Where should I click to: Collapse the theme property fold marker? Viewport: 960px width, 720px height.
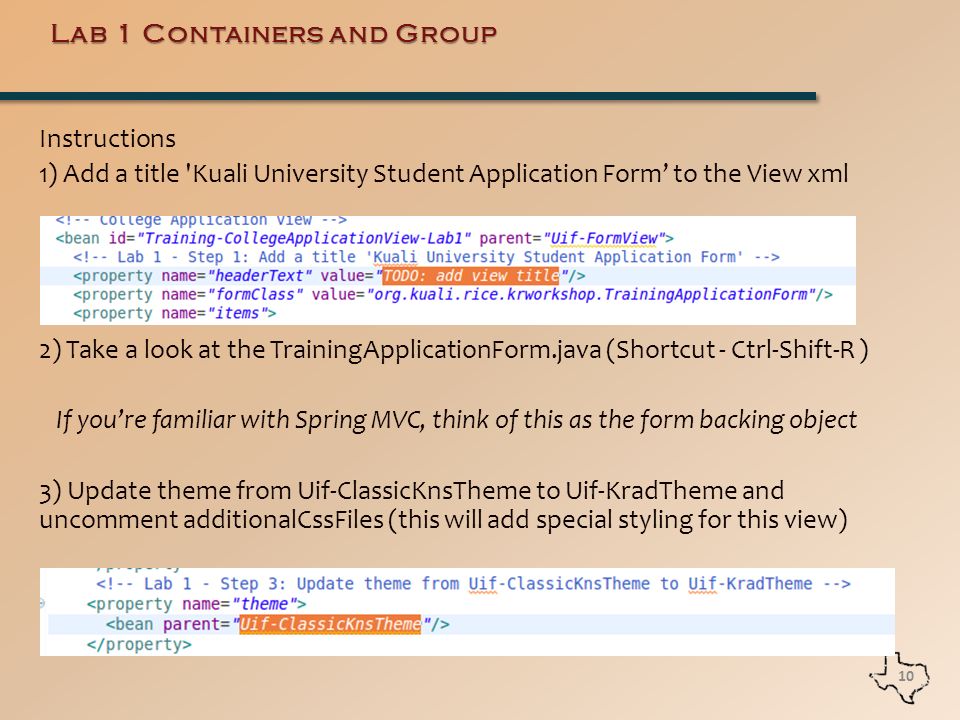(x=42, y=603)
